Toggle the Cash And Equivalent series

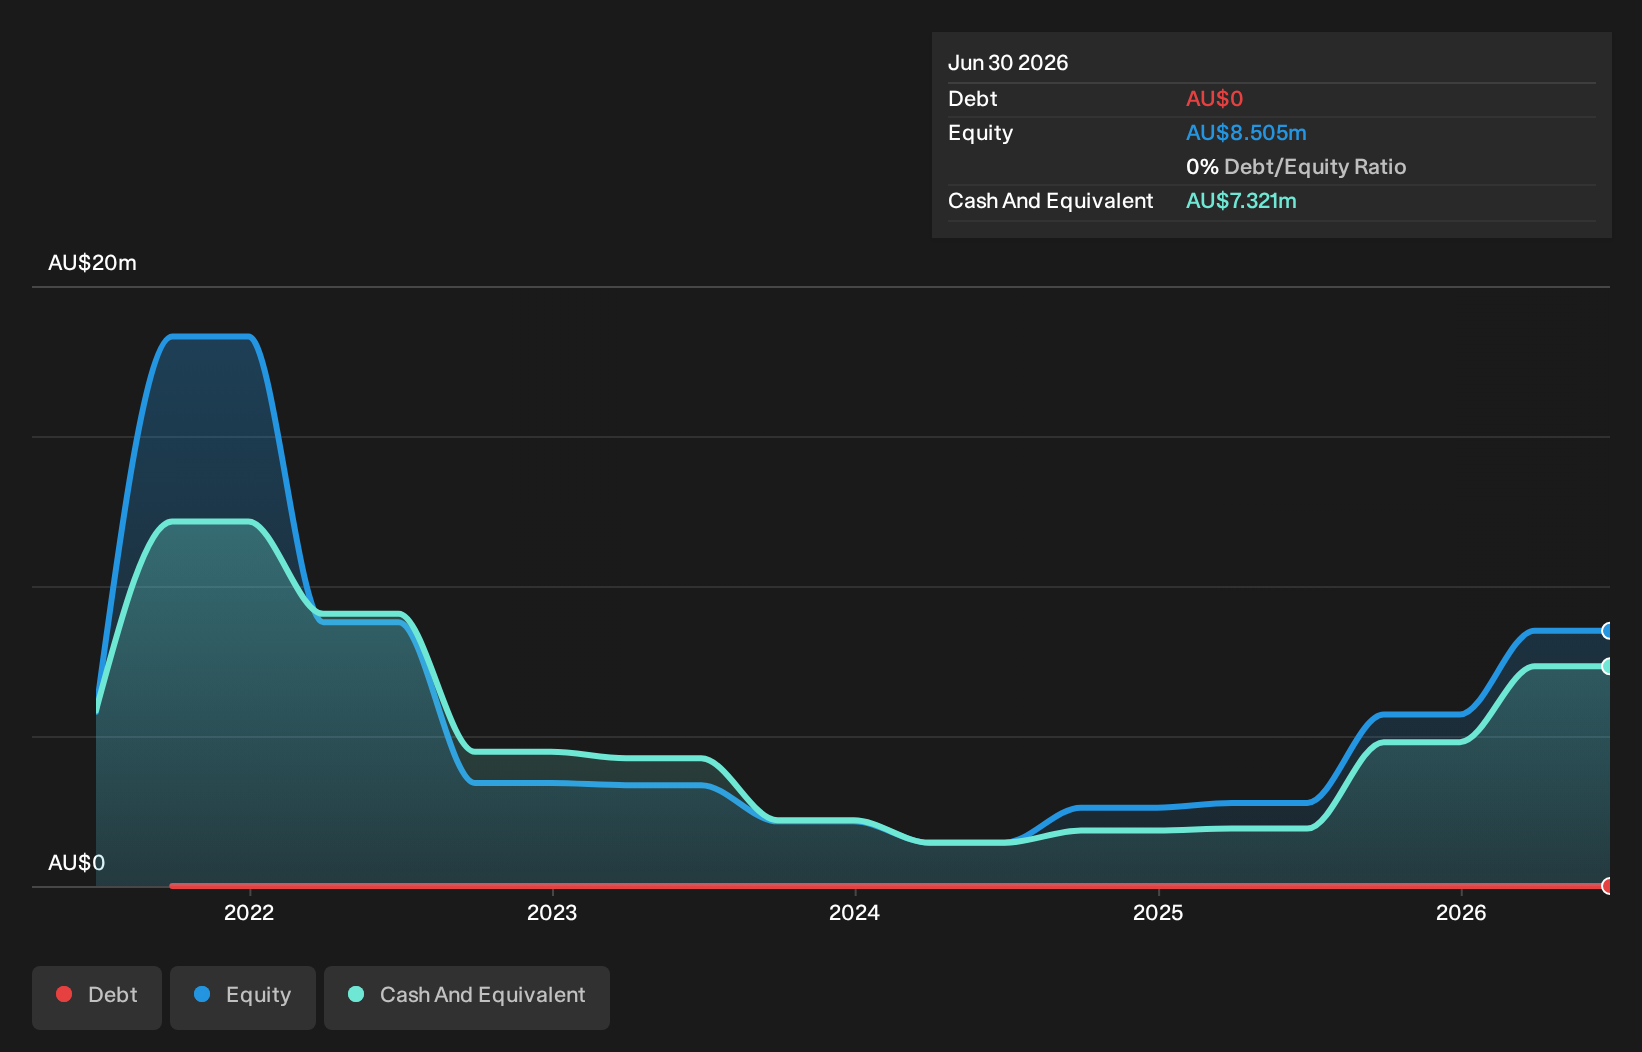pos(467,997)
